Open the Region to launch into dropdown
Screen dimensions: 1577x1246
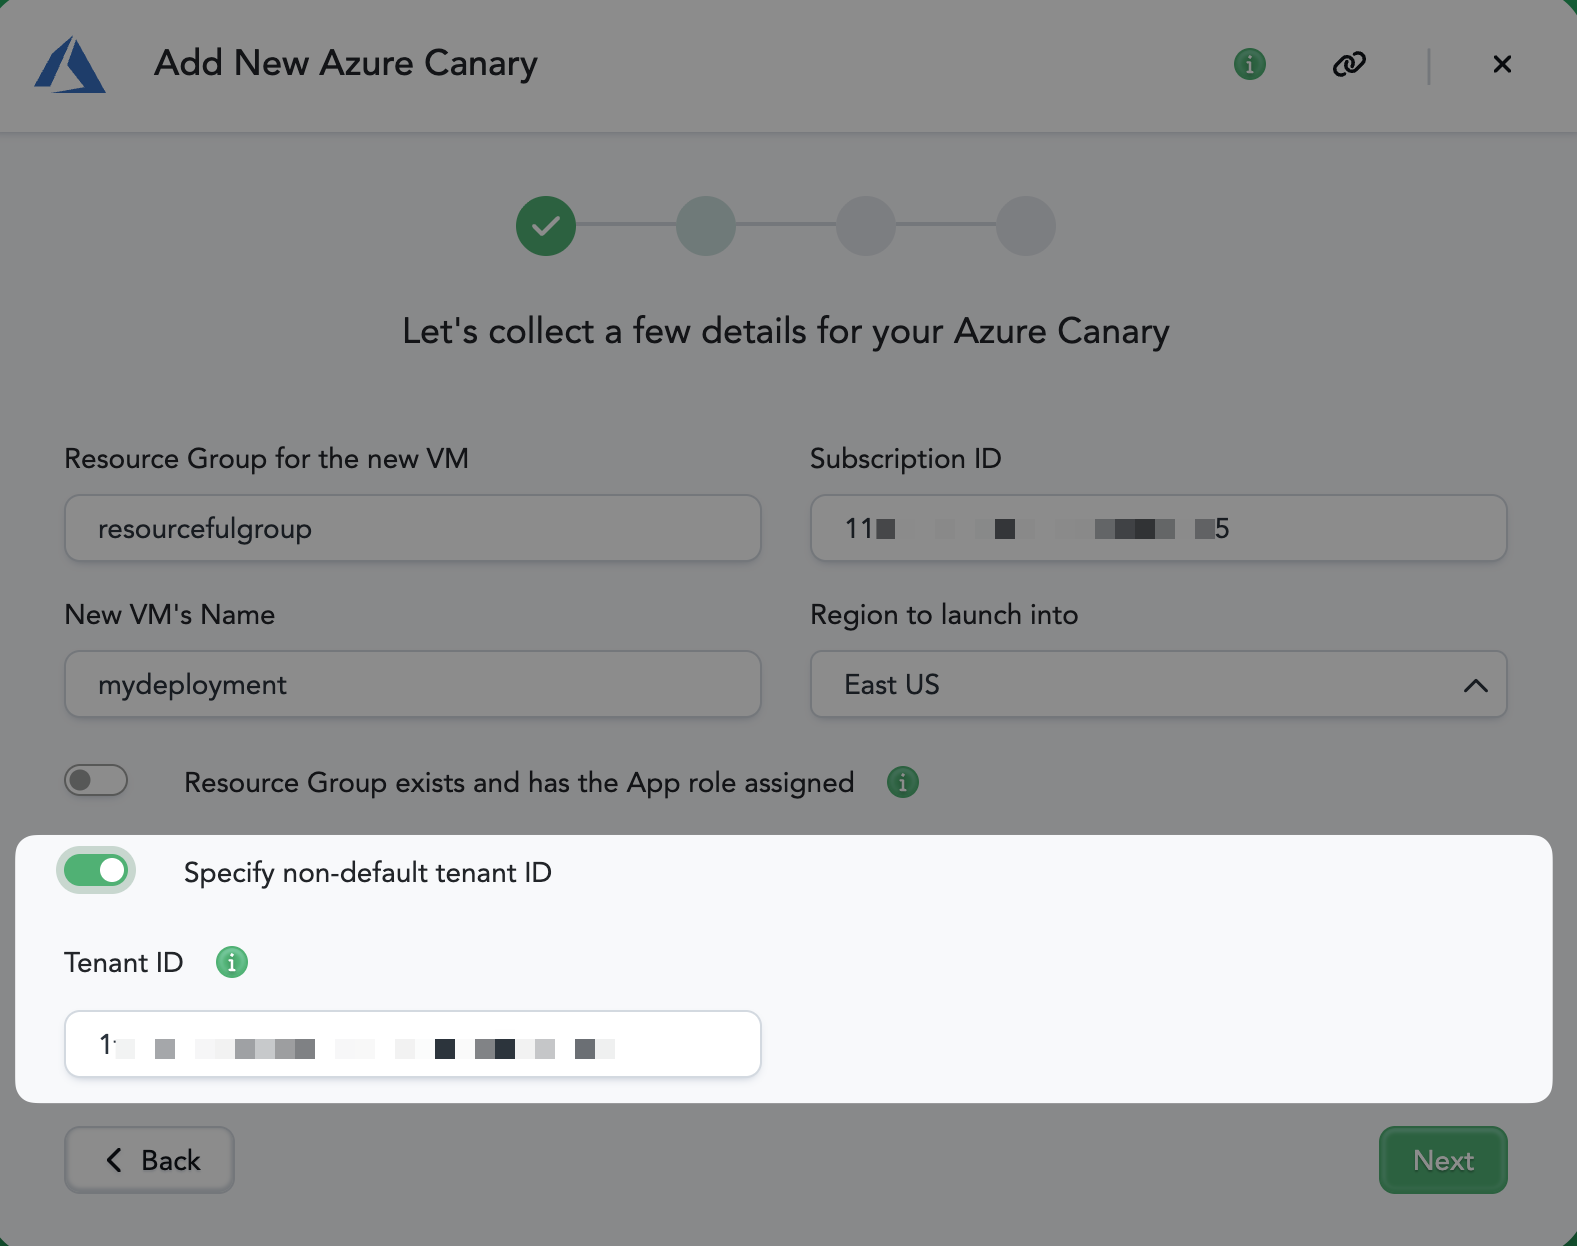coord(1158,684)
